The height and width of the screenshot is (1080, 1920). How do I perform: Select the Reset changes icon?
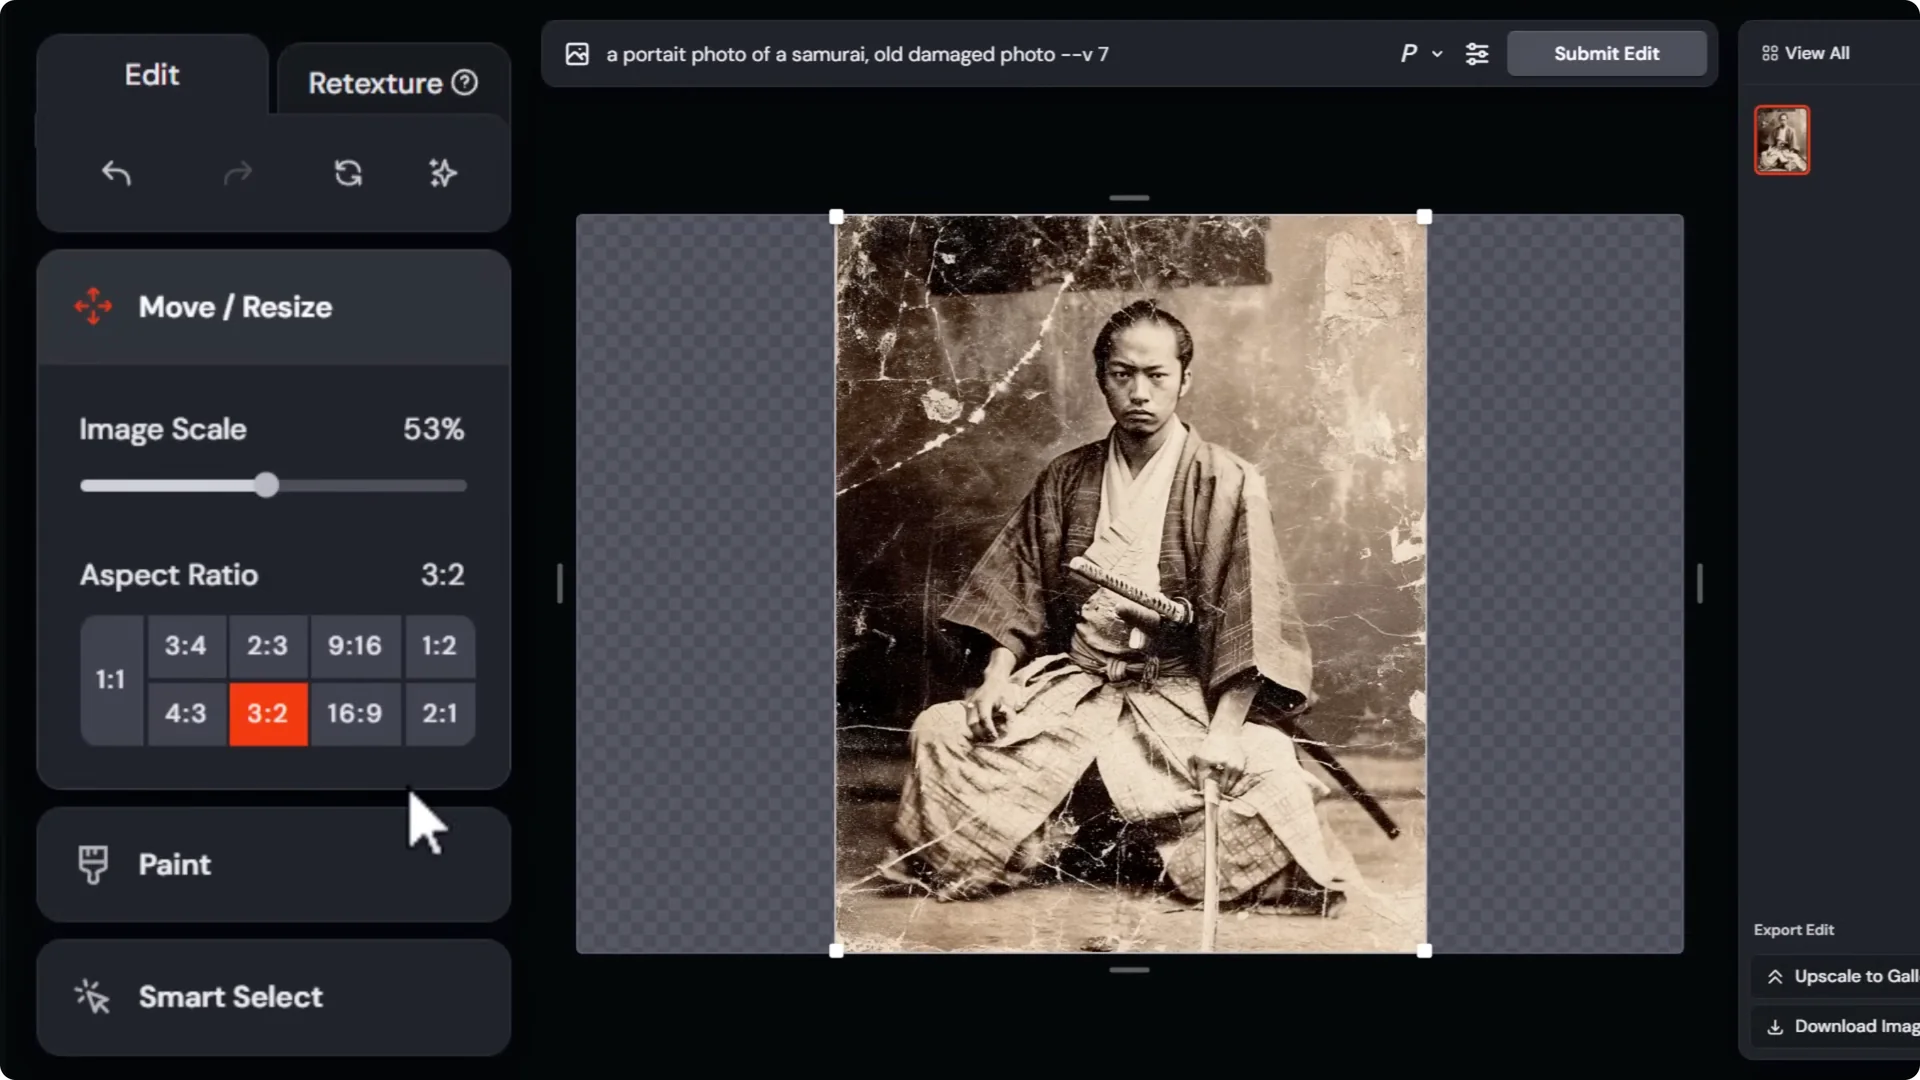pos(347,173)
